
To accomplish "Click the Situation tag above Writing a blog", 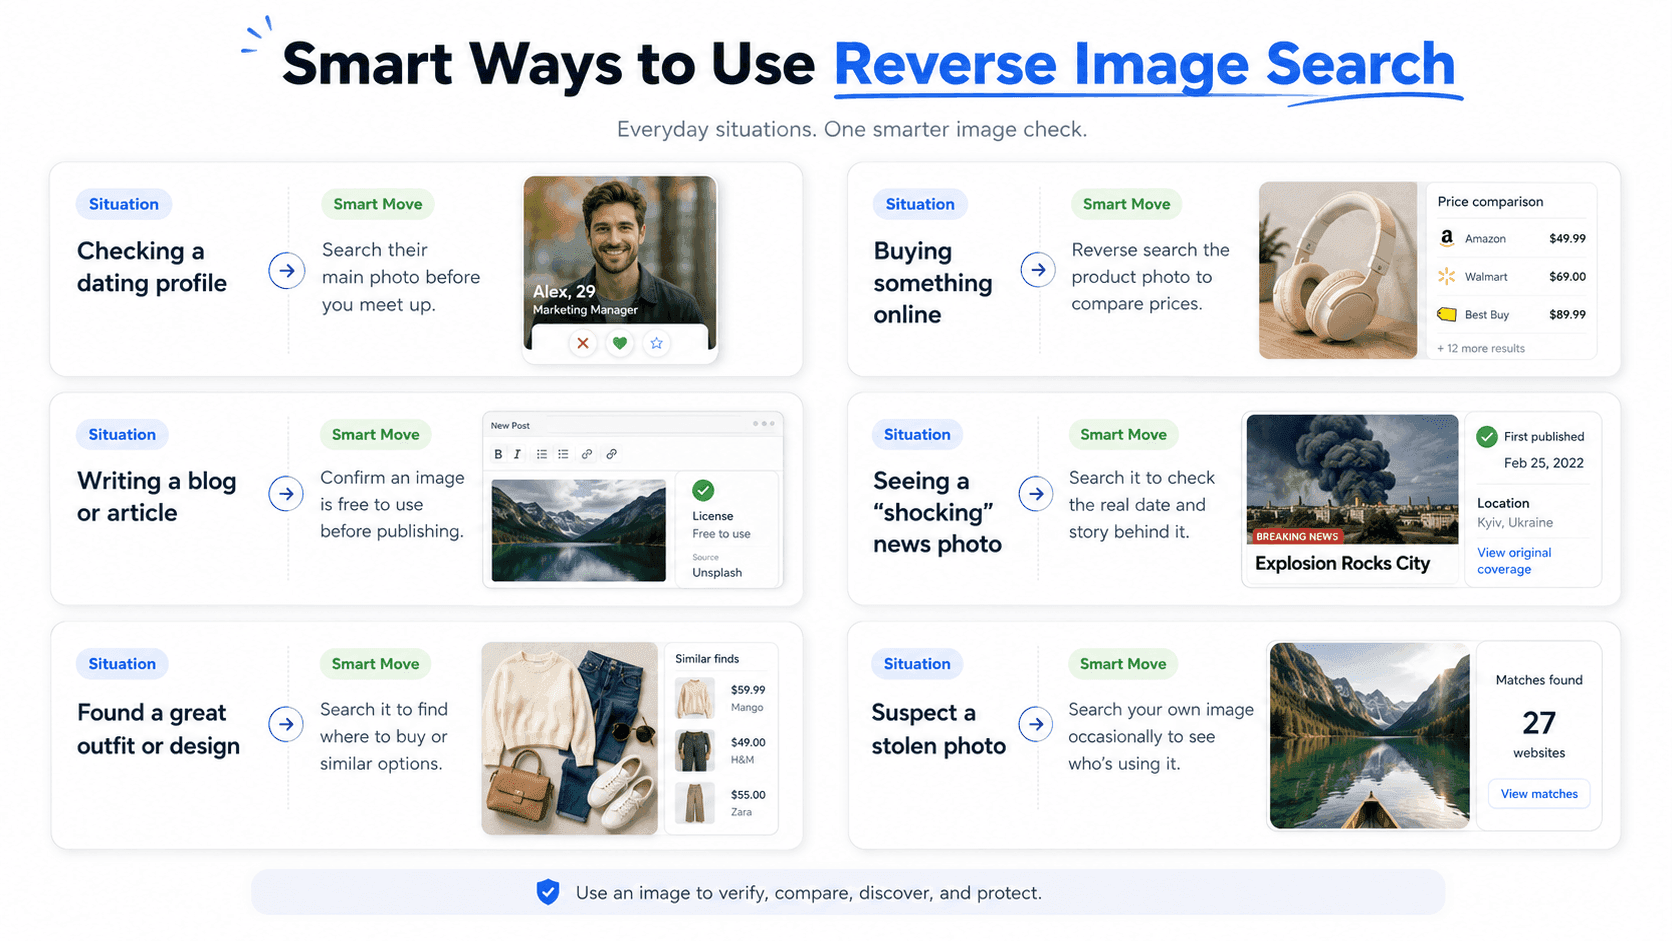I will click(122, 434).
